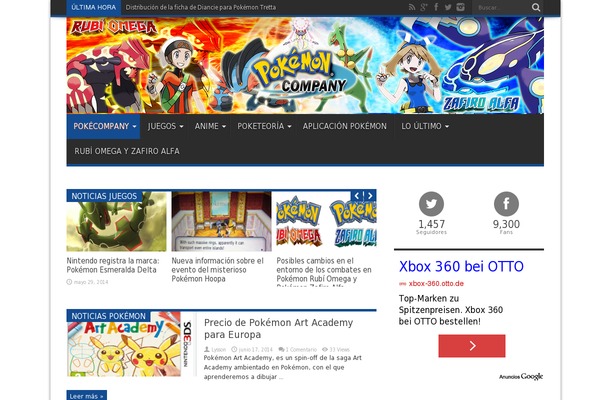600x400 pixels.
Task: Expand the Pokécompany menu
Action: (x=103, y=126)
